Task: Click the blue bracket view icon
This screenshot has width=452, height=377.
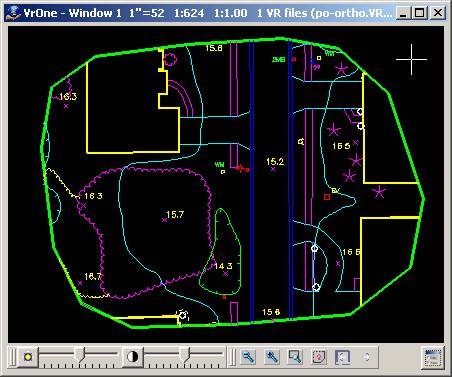Action: pyautogui.click(x=343, y=357)
